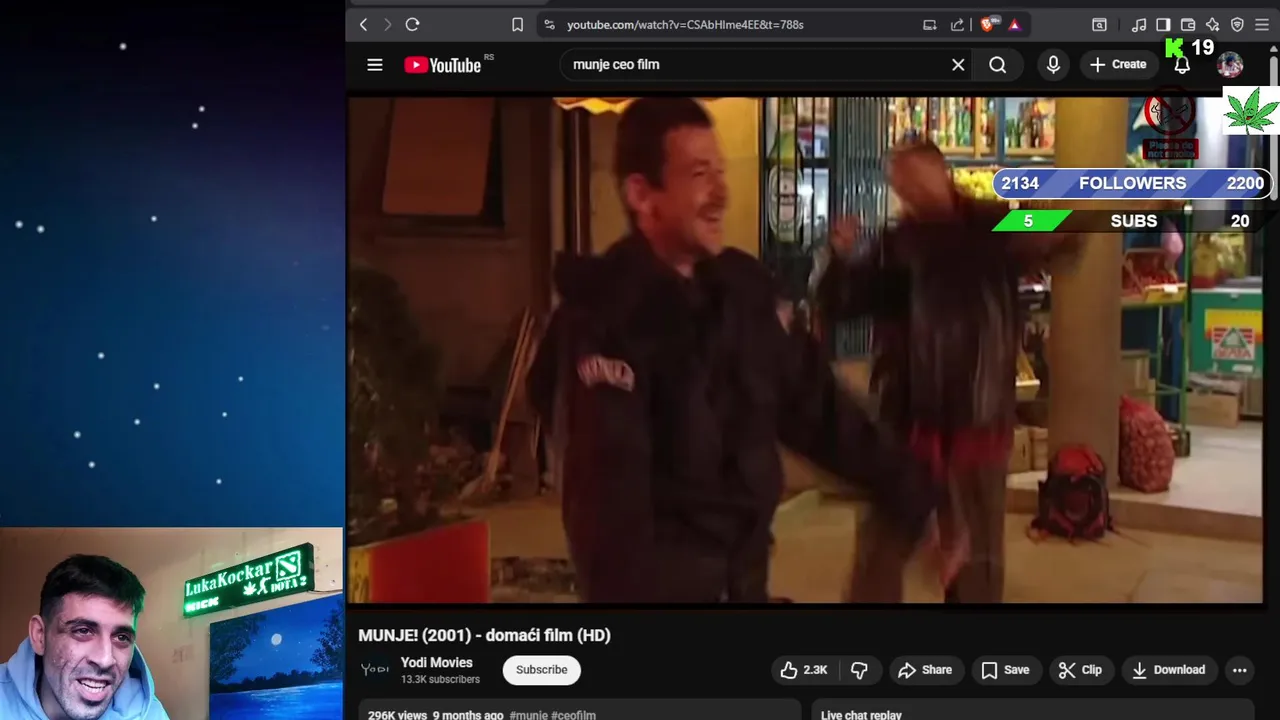This screenshot has height=720, width=1280.
Task: Open Yodi Movies channel avatar
Action: tap(375, 670)
